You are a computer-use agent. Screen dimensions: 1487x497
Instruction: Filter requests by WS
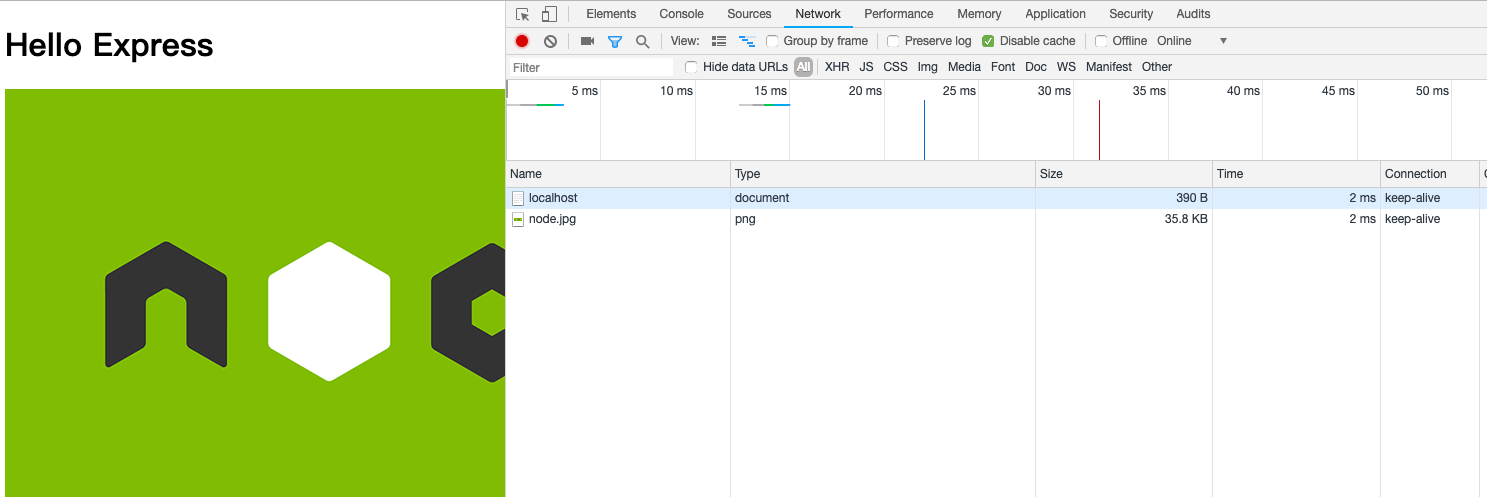(1066, 67)
